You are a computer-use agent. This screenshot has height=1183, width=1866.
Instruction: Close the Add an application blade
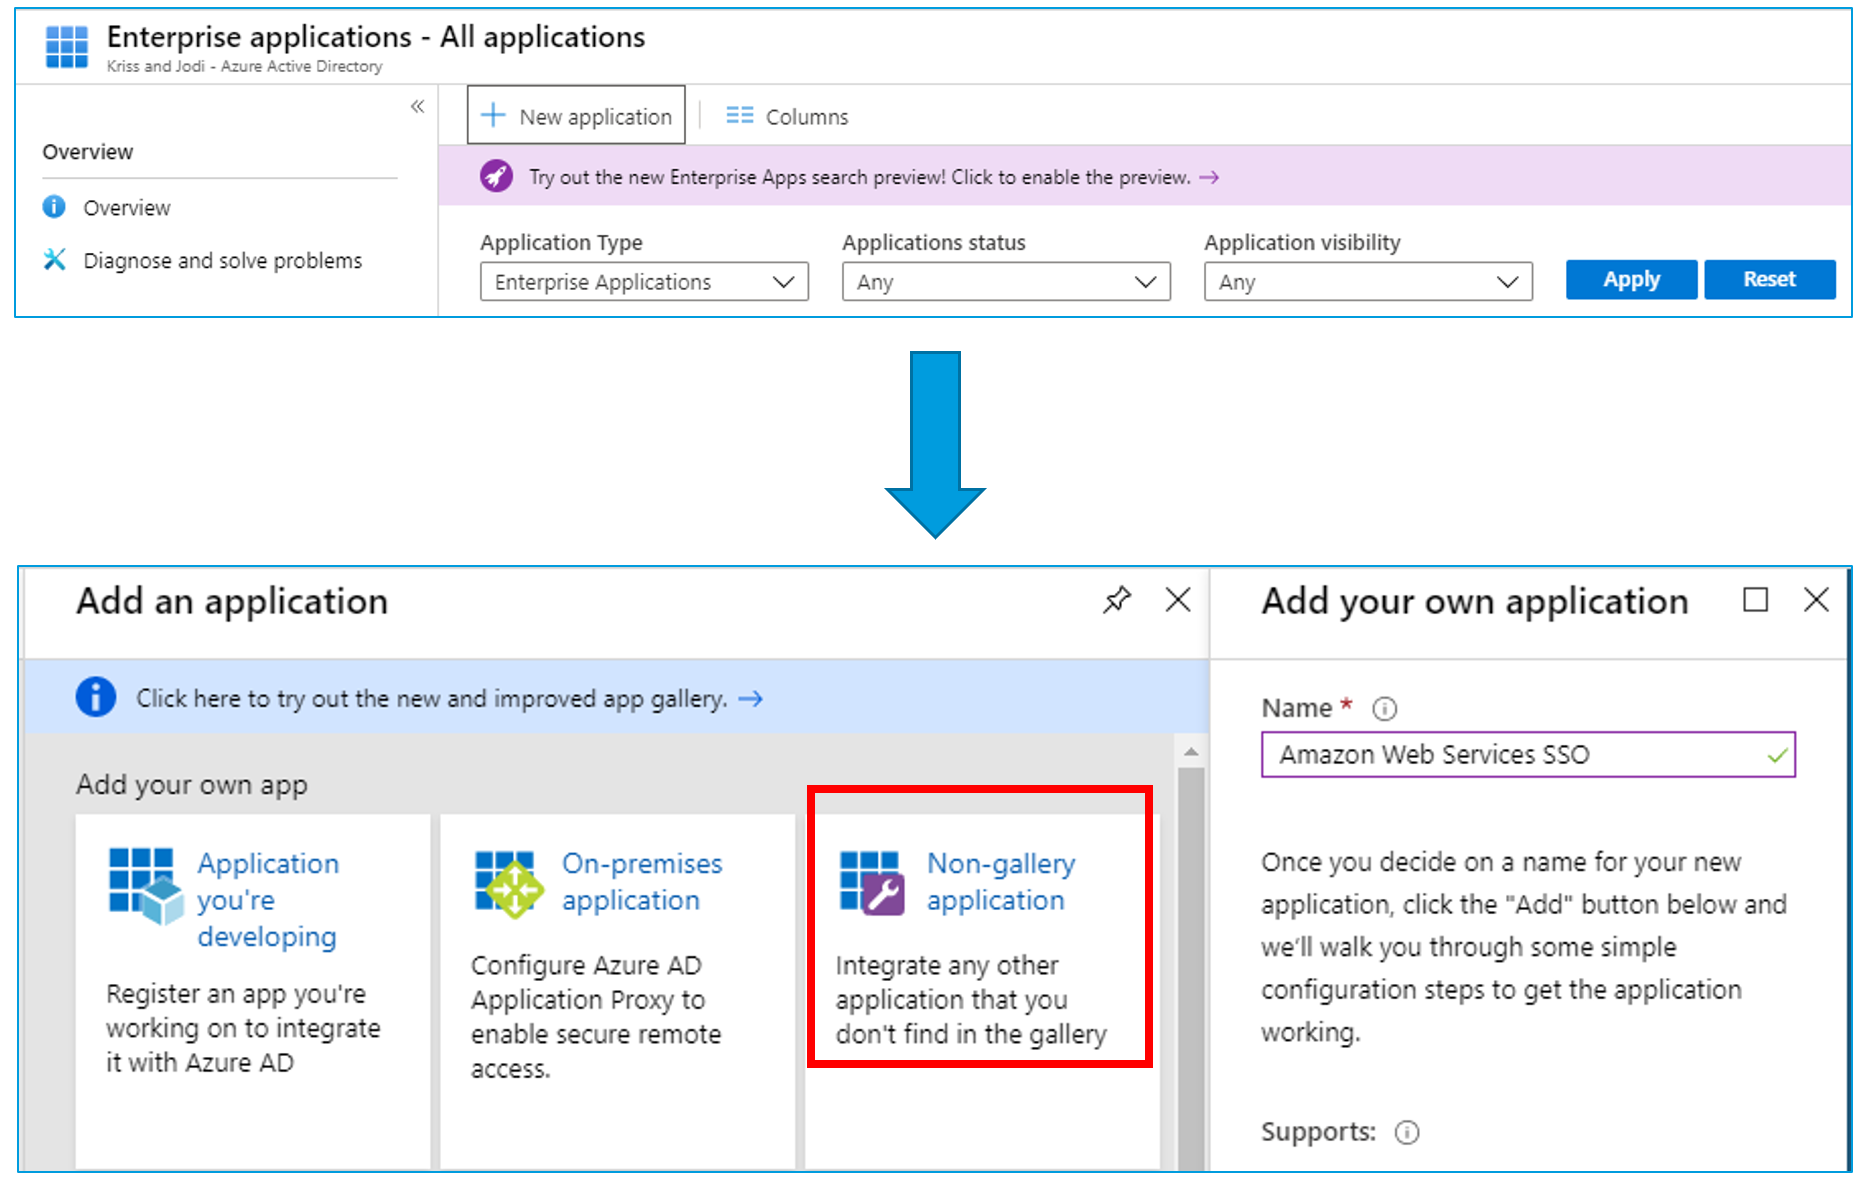[x=1178, y=600]
